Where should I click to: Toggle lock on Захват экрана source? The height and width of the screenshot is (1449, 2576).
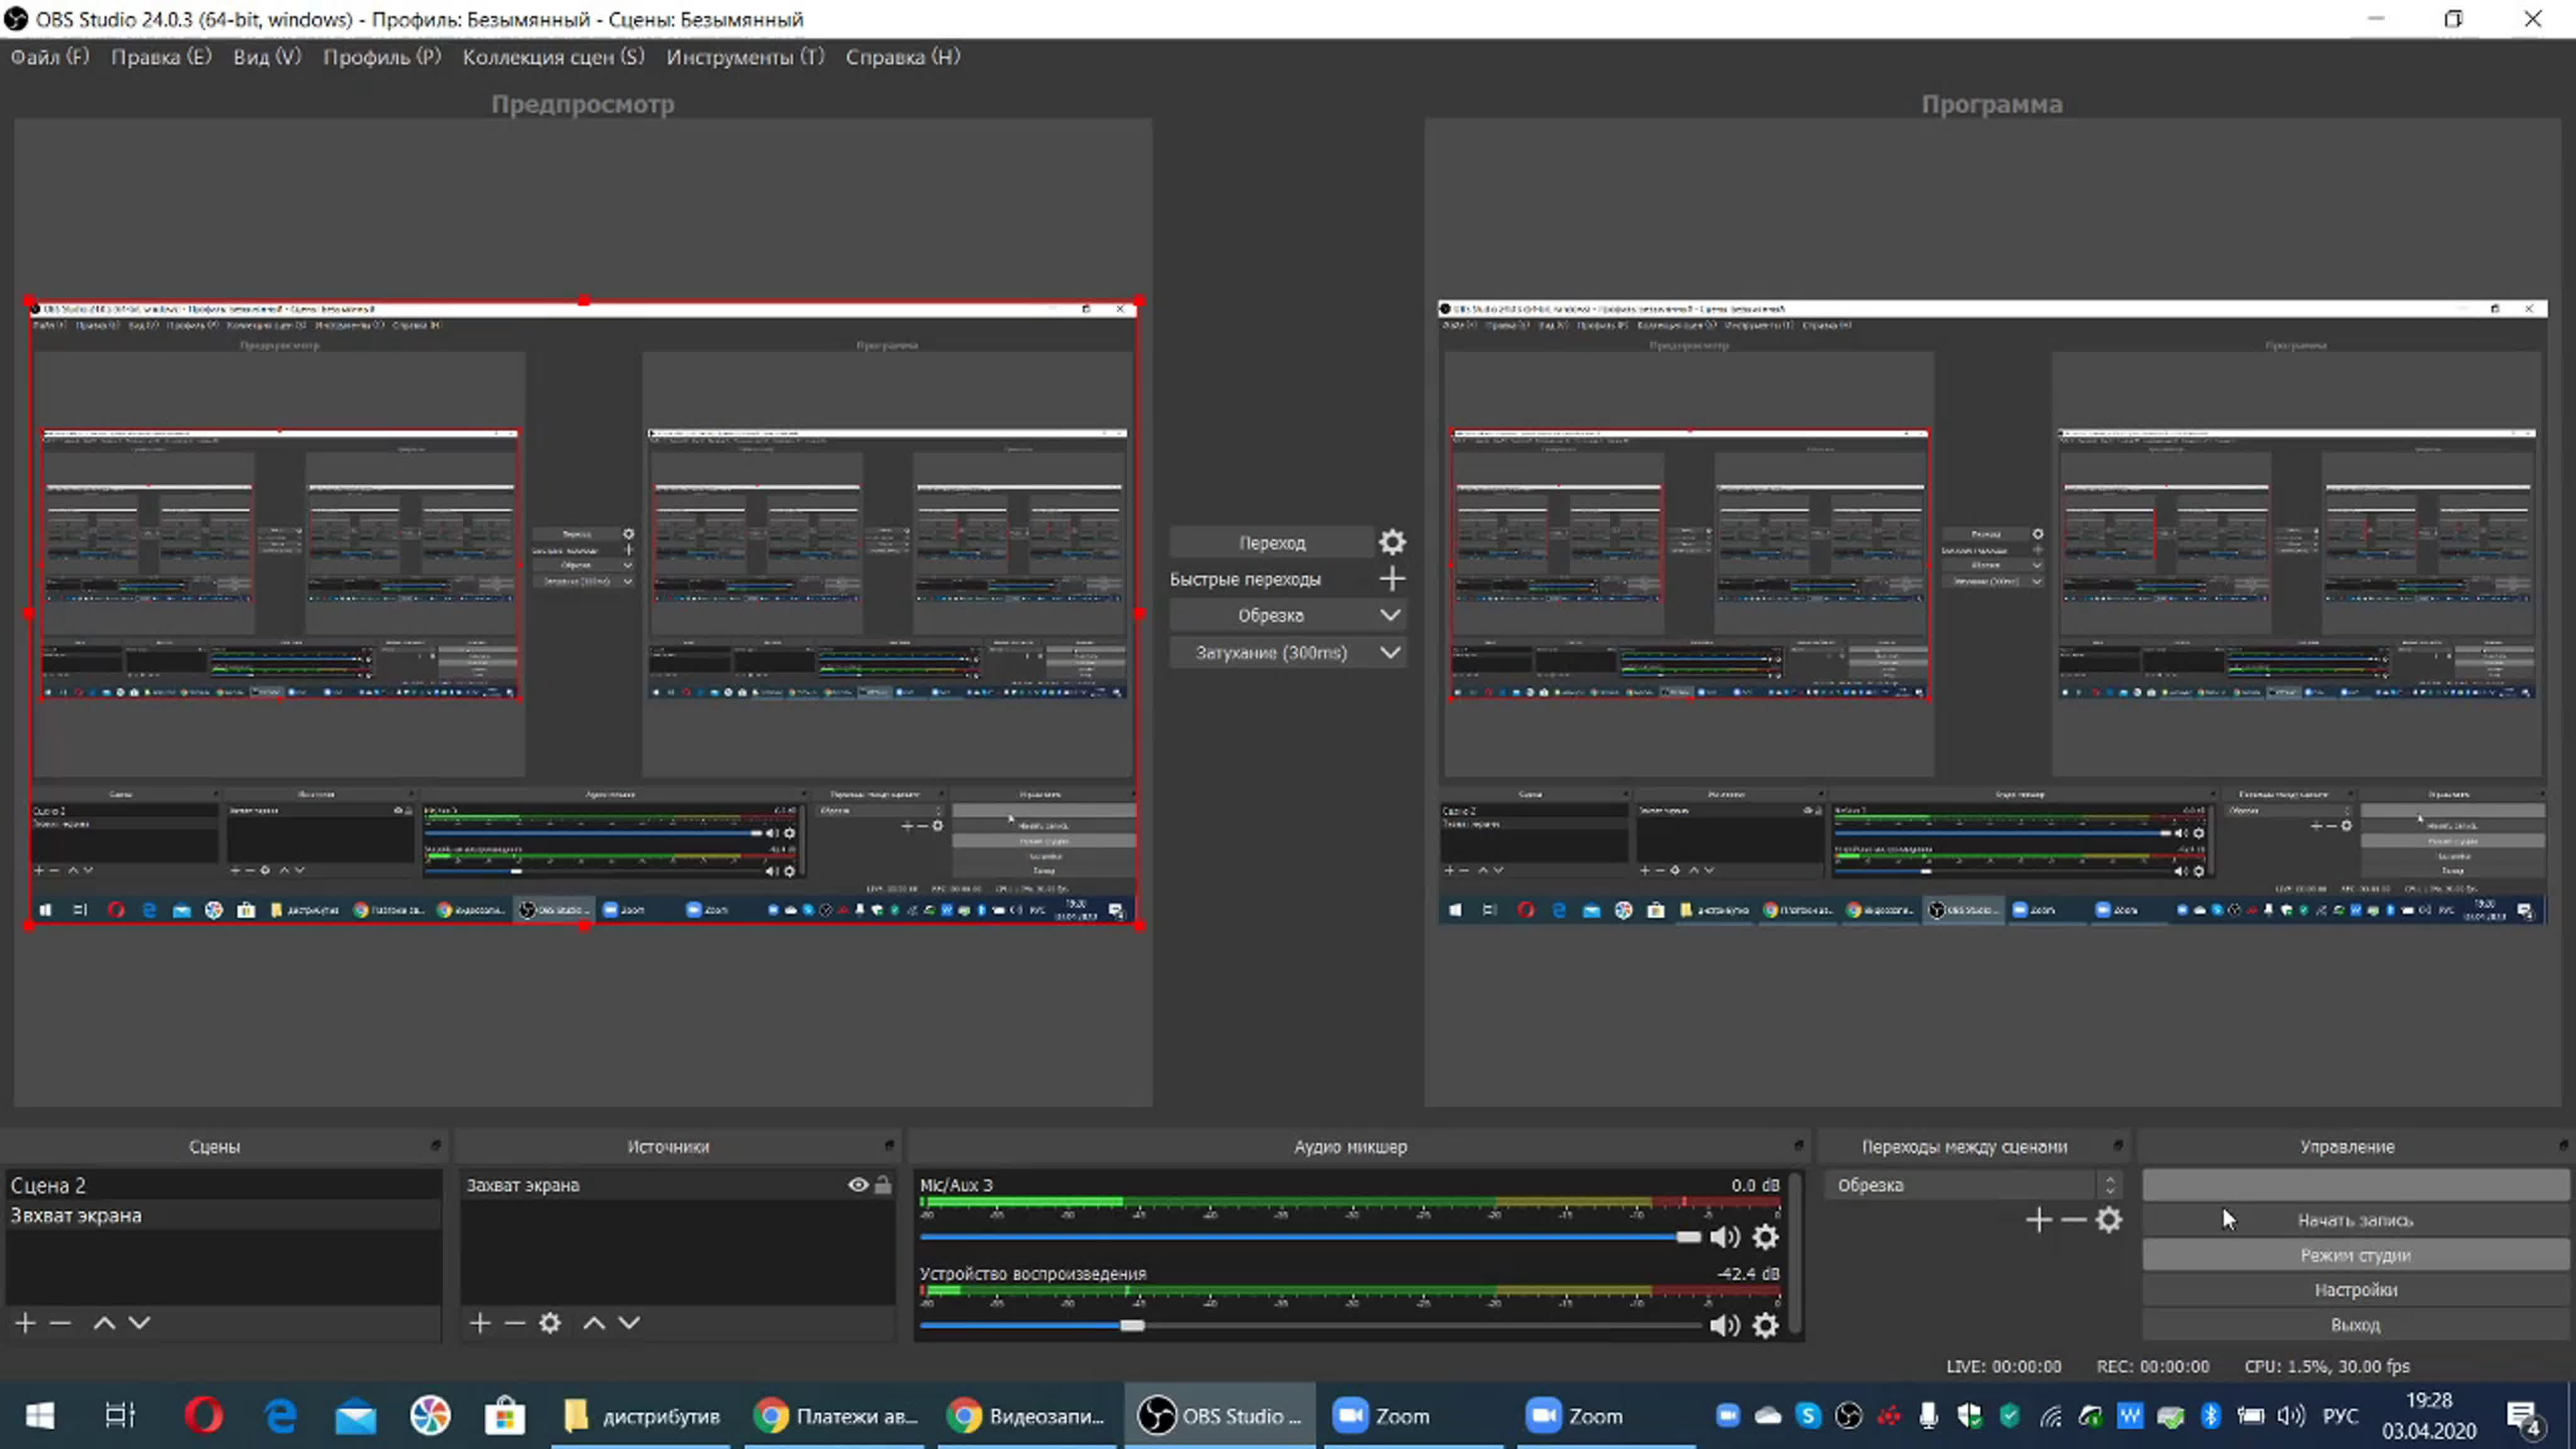point(883,1185)
